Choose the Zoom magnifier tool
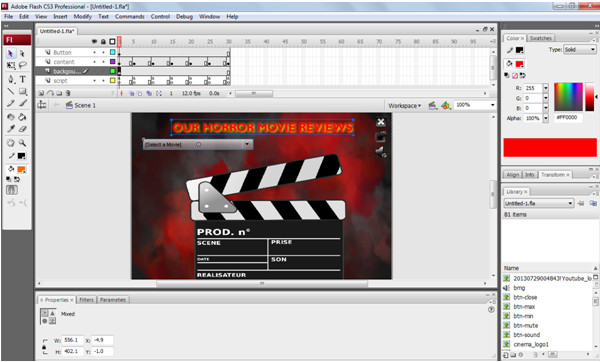This screenshot has height=362, width=600. 23,143
